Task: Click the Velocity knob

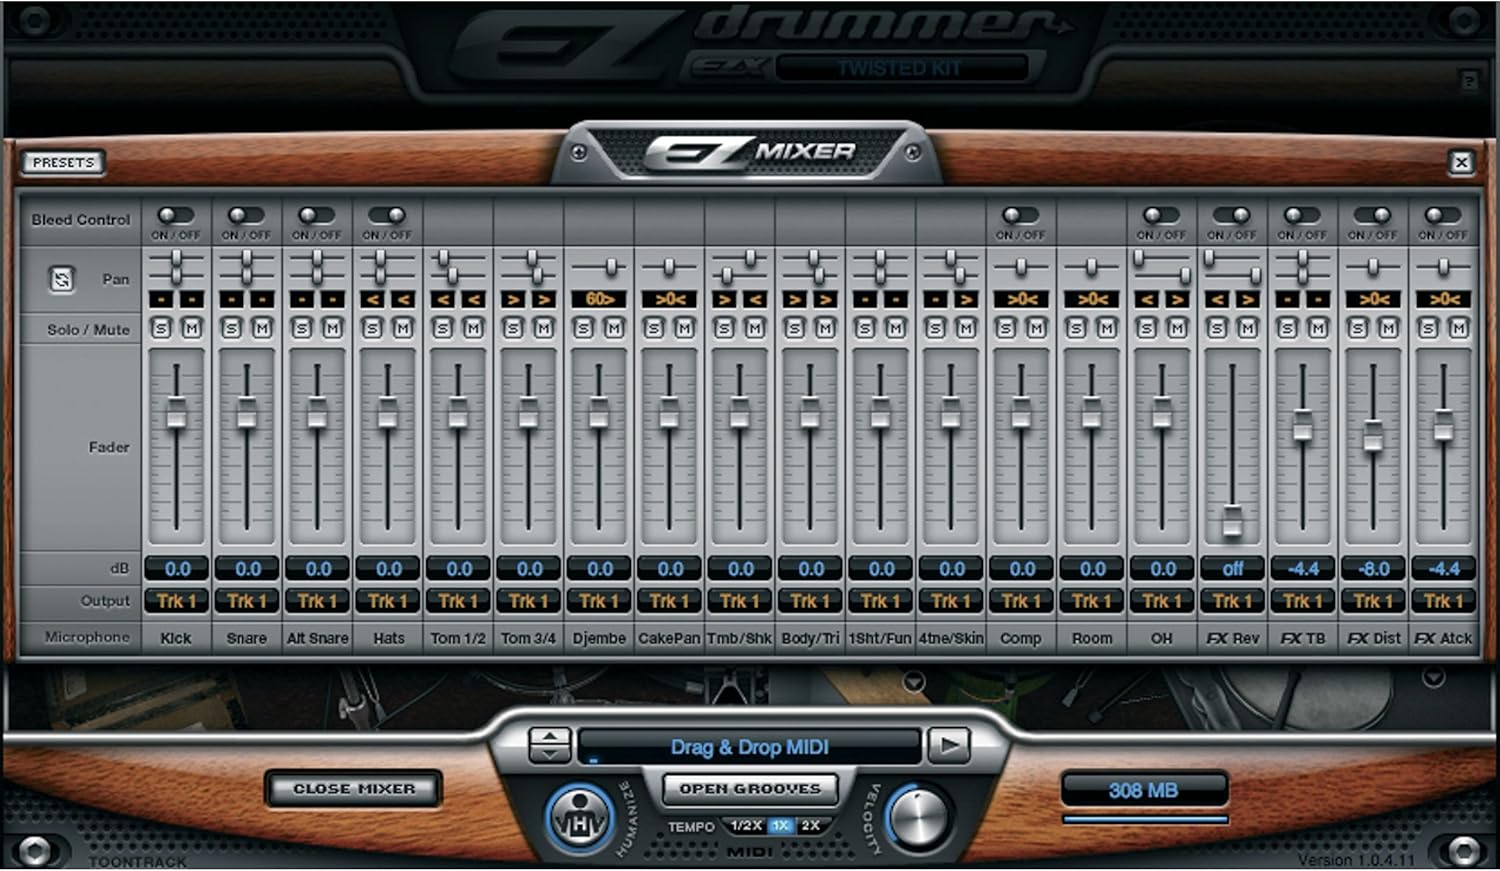Action: click(x=917, y=817)
